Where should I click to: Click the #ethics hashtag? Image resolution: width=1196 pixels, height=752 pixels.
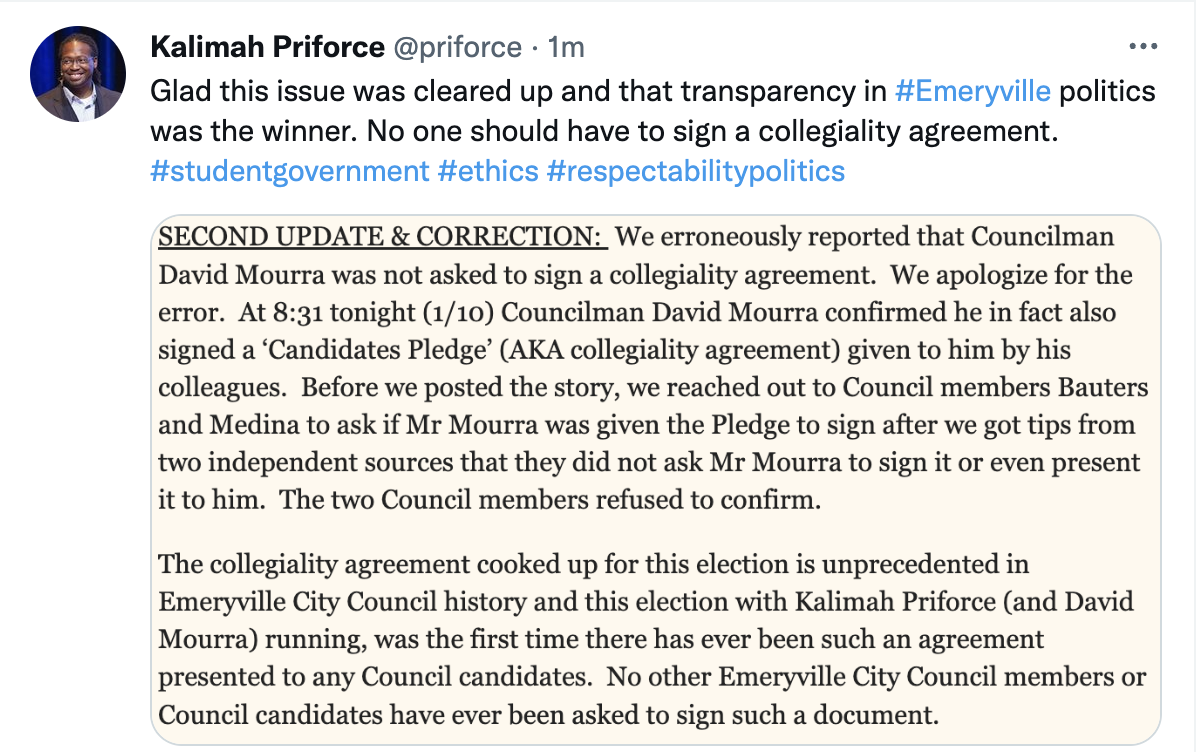pyautogui.click(x=488, y=171)
